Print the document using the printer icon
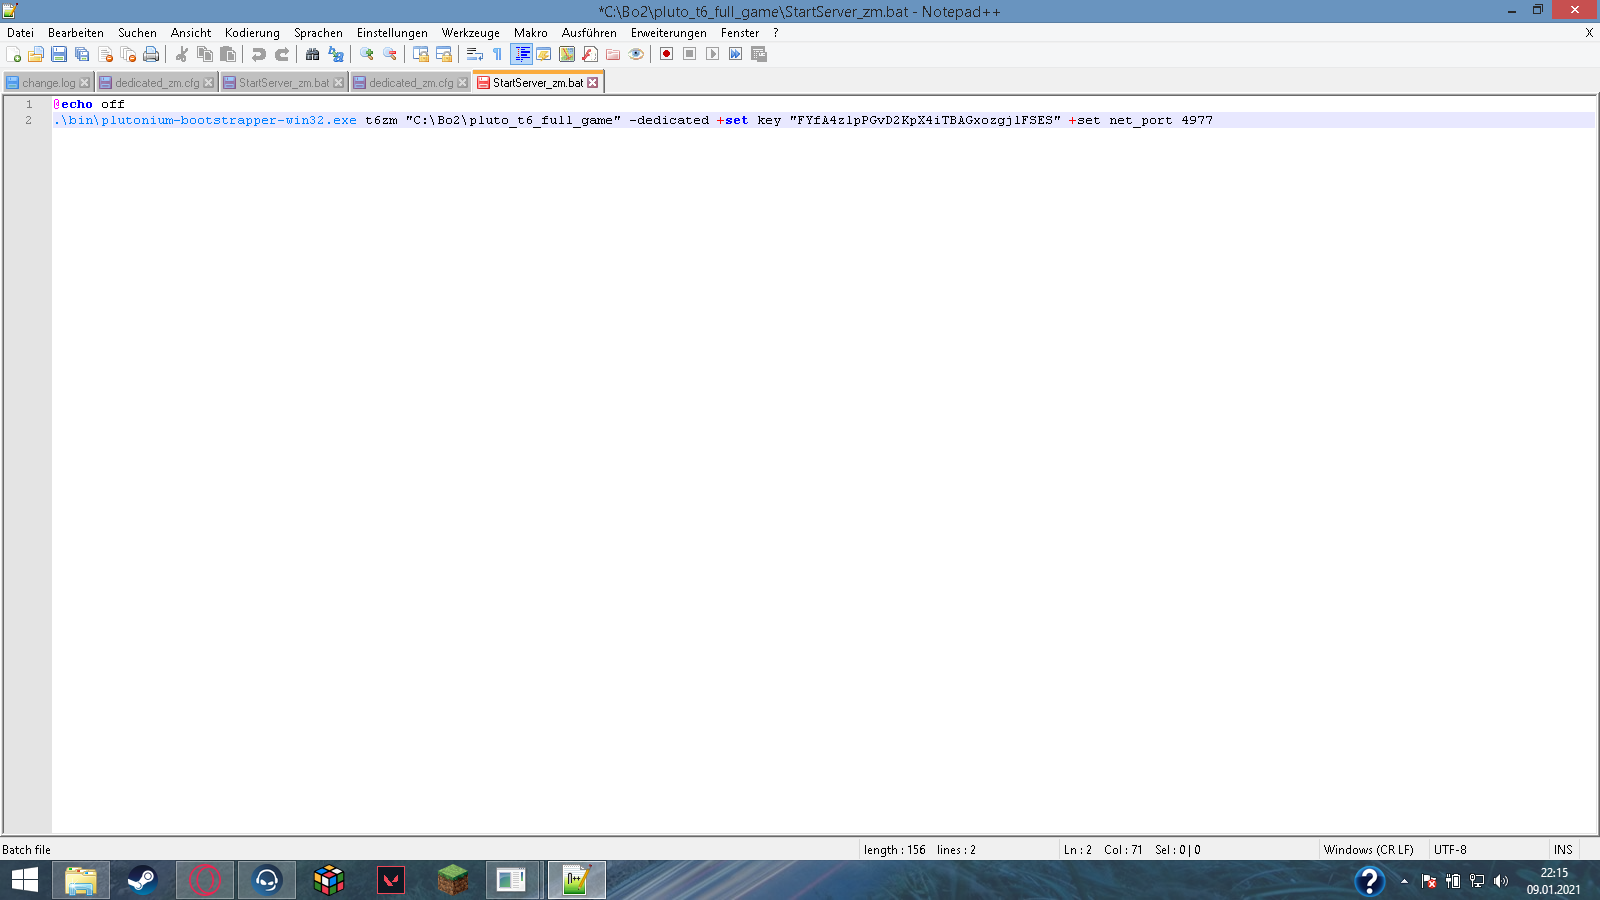 click(x=151, y=54)
